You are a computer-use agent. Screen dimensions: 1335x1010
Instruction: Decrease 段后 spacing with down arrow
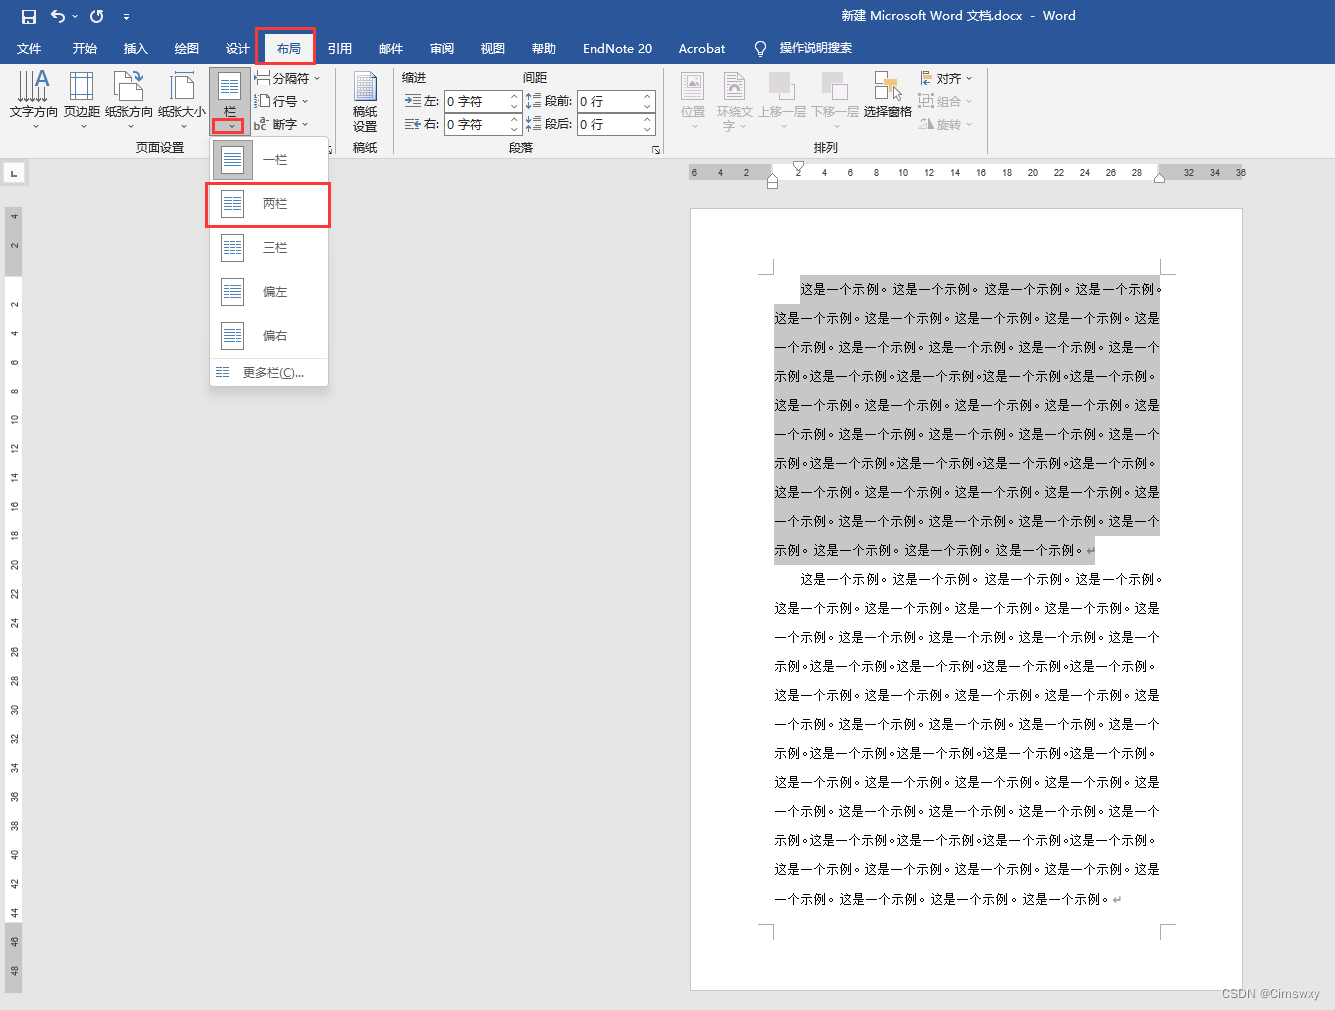point(648,129)
